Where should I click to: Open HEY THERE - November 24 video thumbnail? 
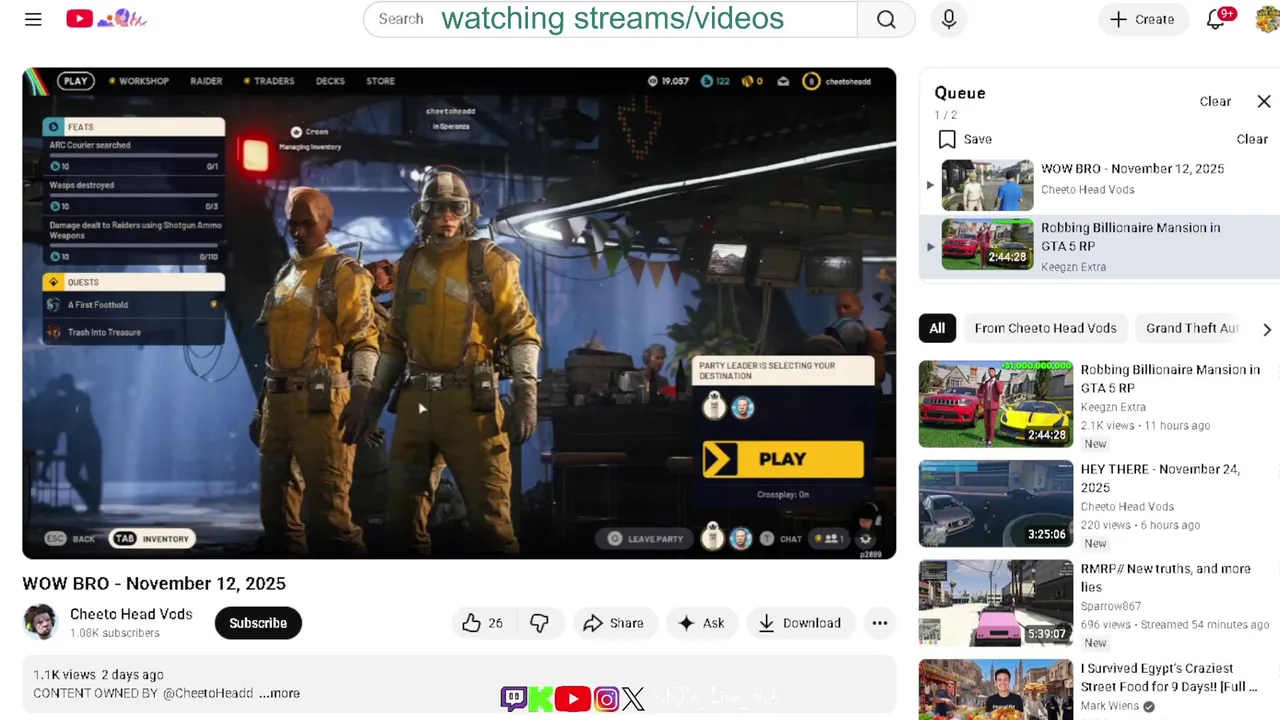point(996,503)
